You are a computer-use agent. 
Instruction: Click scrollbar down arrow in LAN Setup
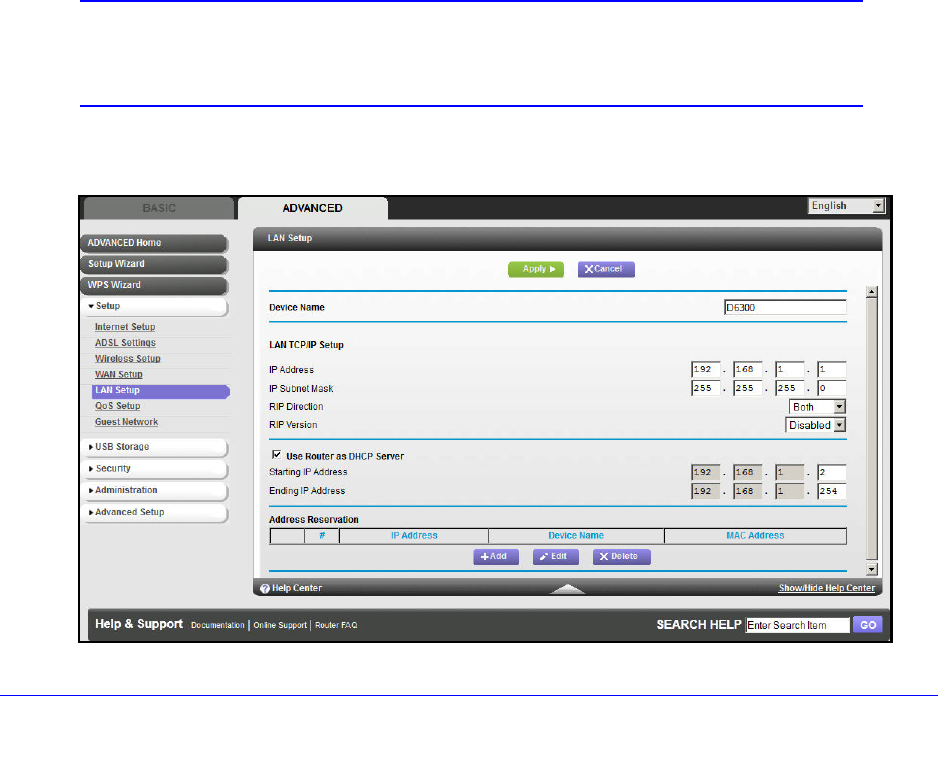pos(872,569)
